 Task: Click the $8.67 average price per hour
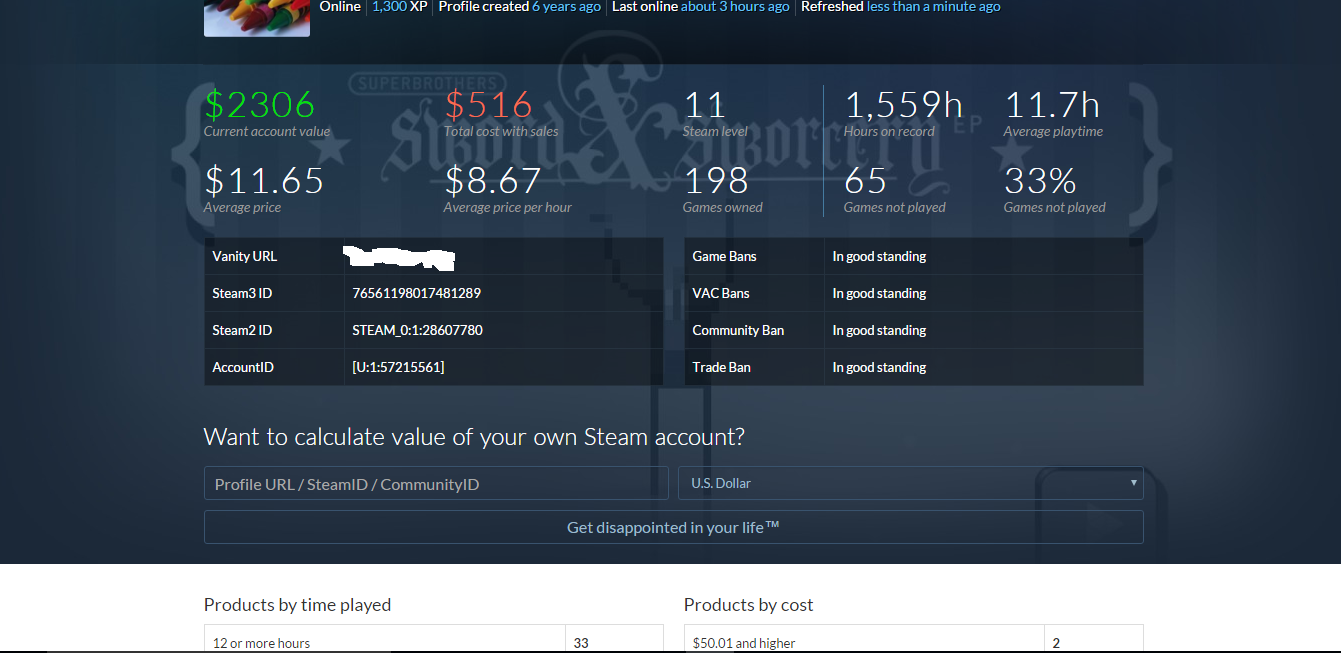[493, 181]
